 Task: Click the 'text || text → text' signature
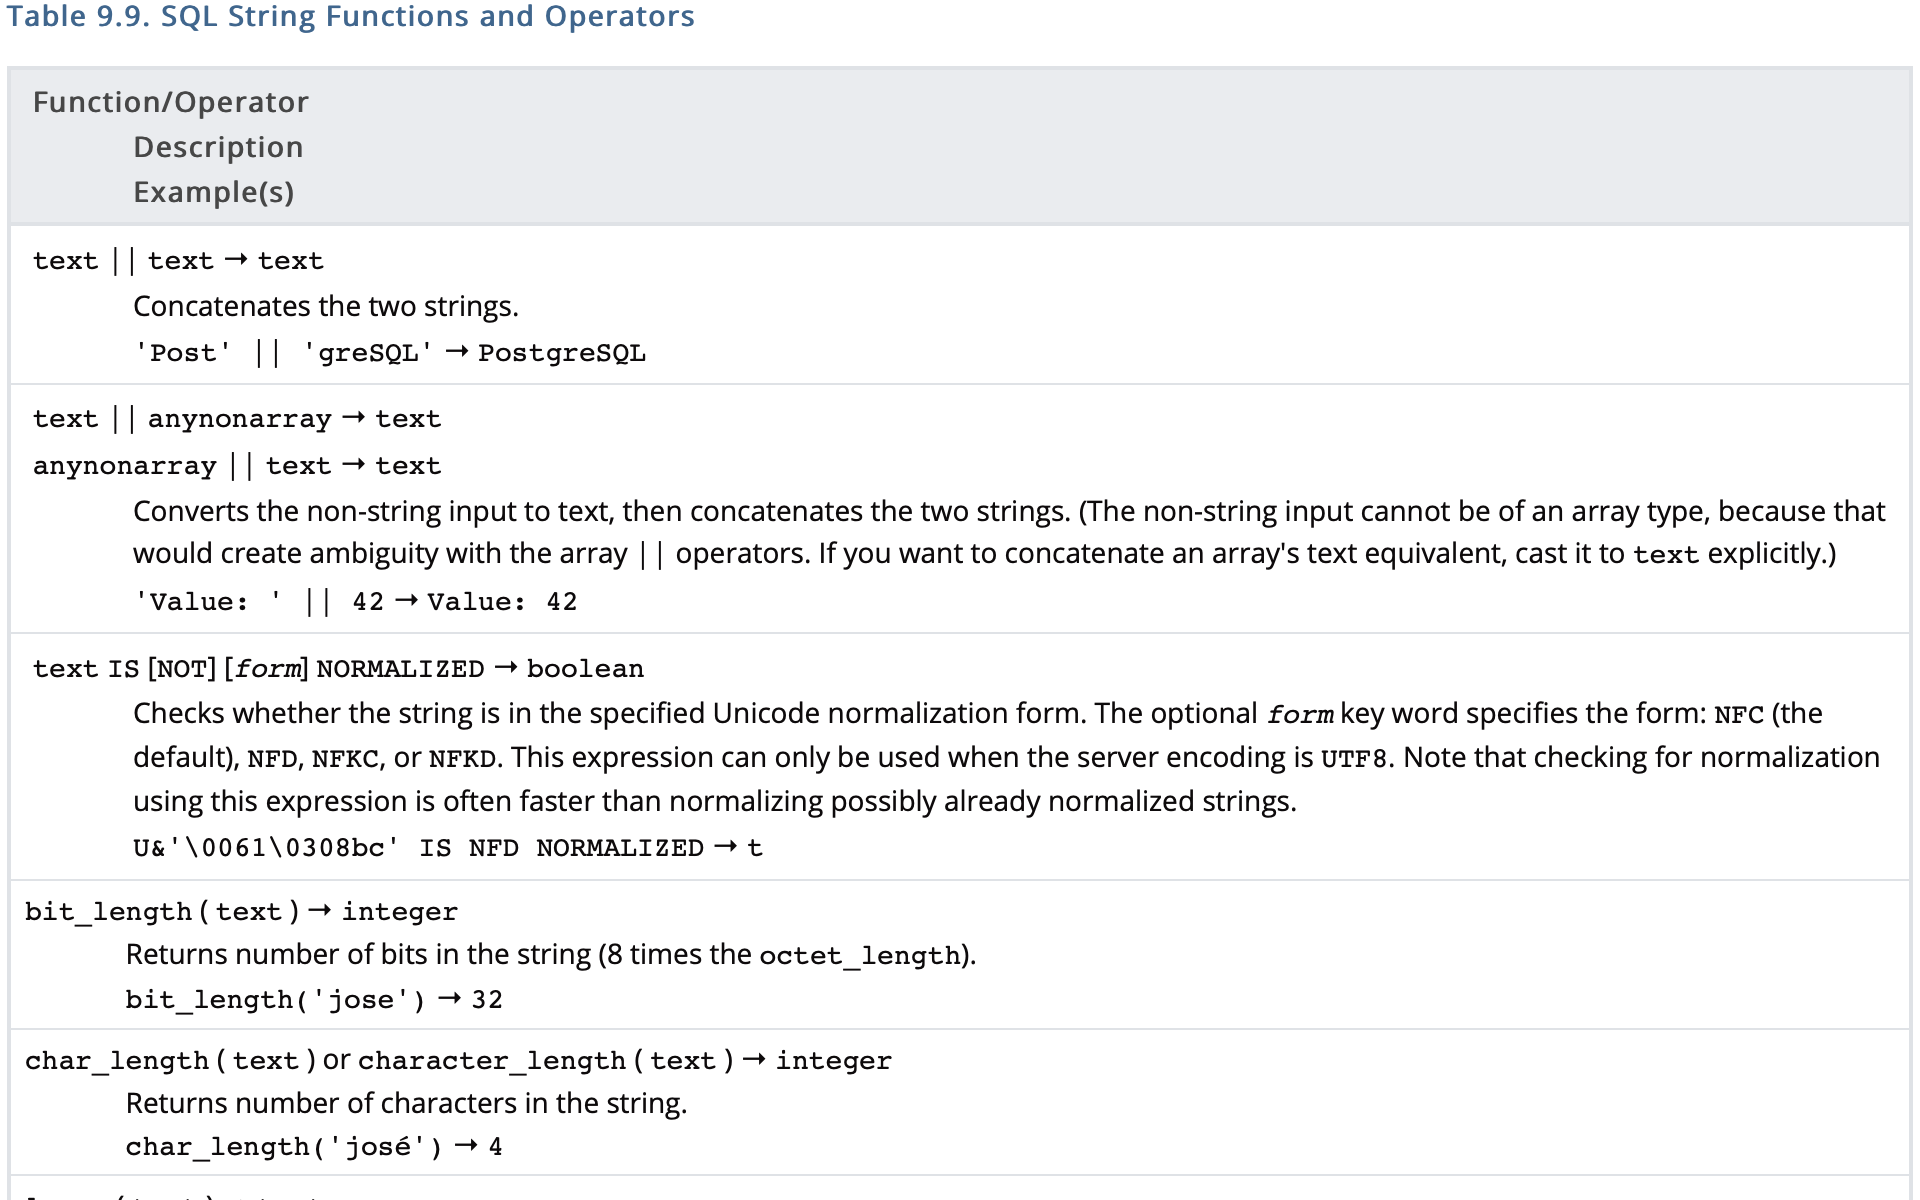pos(178,261)
